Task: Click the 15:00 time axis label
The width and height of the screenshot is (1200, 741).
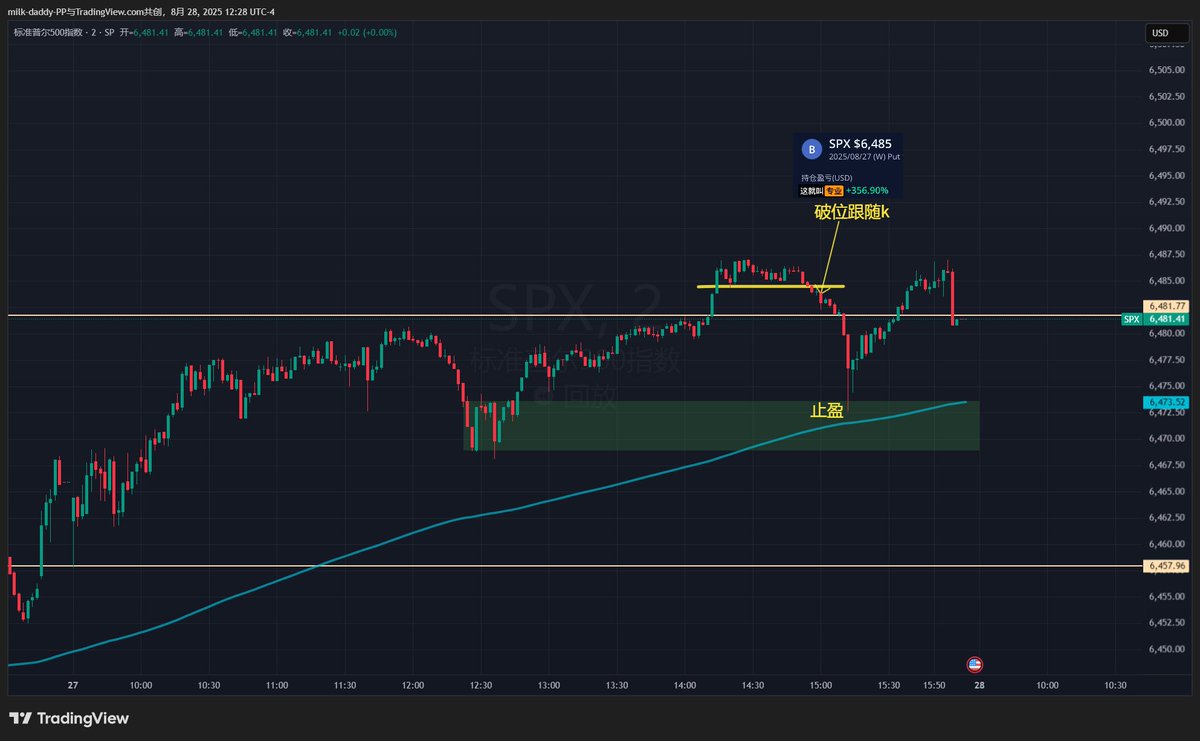Action: pos(820,686)
